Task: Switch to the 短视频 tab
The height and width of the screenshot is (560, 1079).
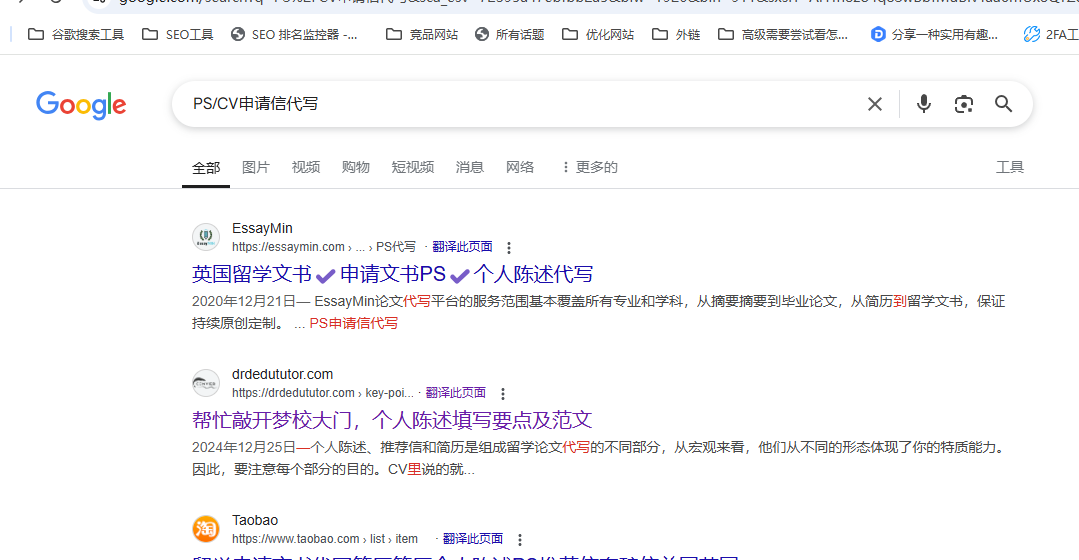Action: coord(413,167)
